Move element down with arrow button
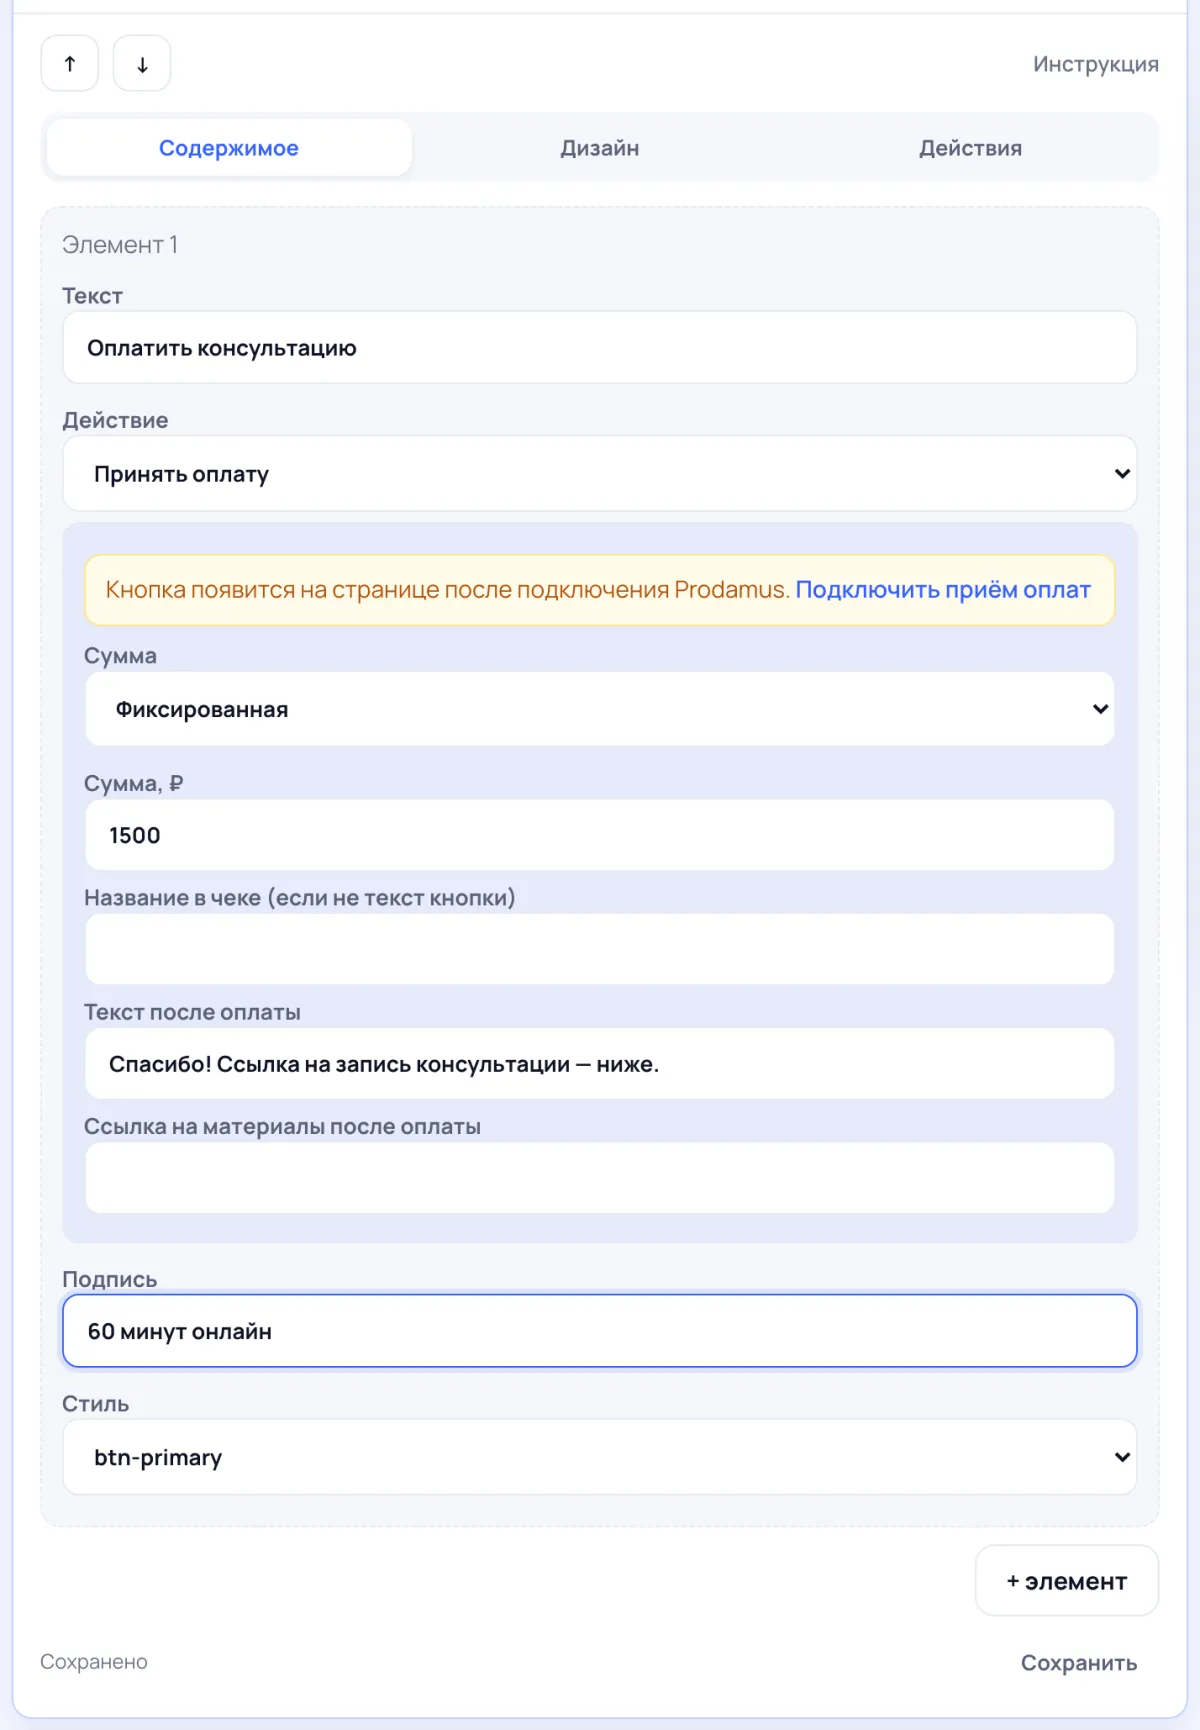Viewport: 1200px width, 1730px height. point(142,64)
